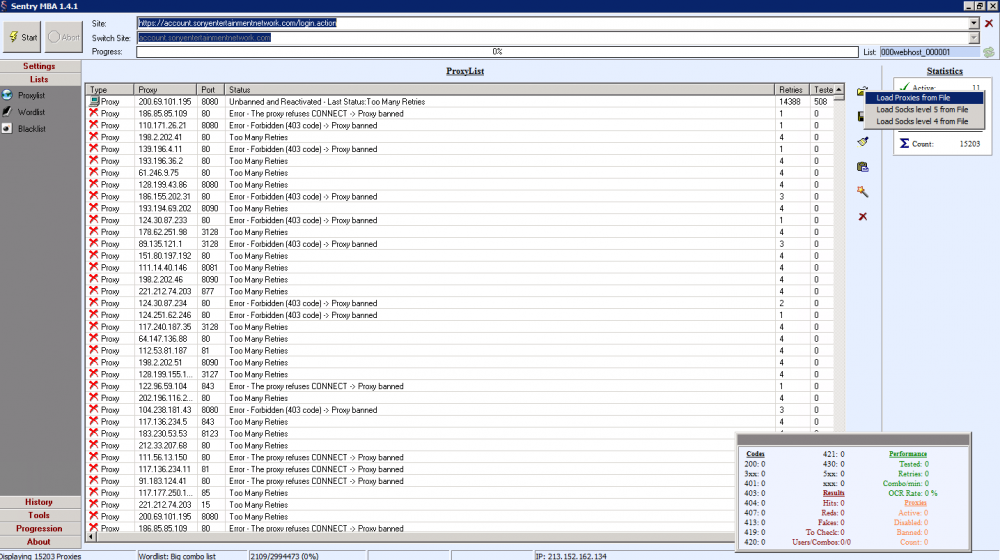Click the red X icon of 186.155.202.31 row

[94, 196]
